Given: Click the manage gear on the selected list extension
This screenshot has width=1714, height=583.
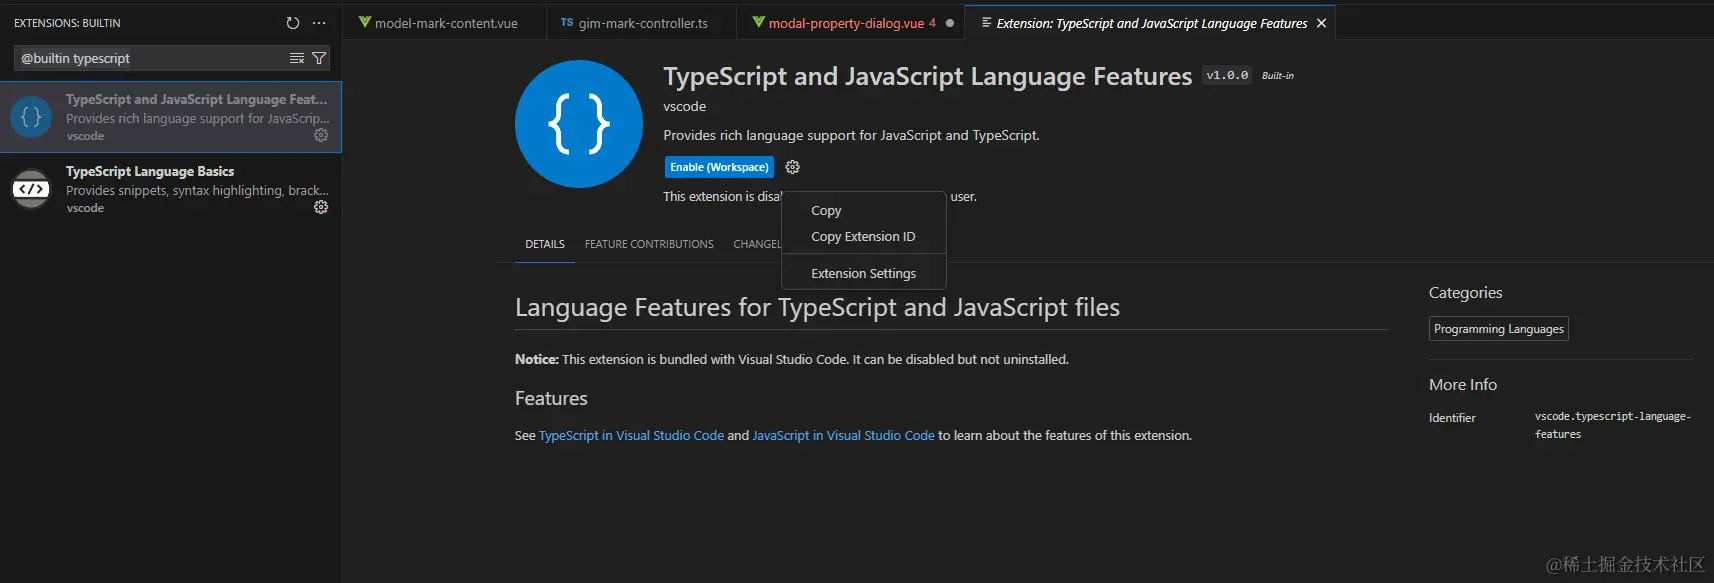Looking at the screenshot, I should (x=321, y=135).
